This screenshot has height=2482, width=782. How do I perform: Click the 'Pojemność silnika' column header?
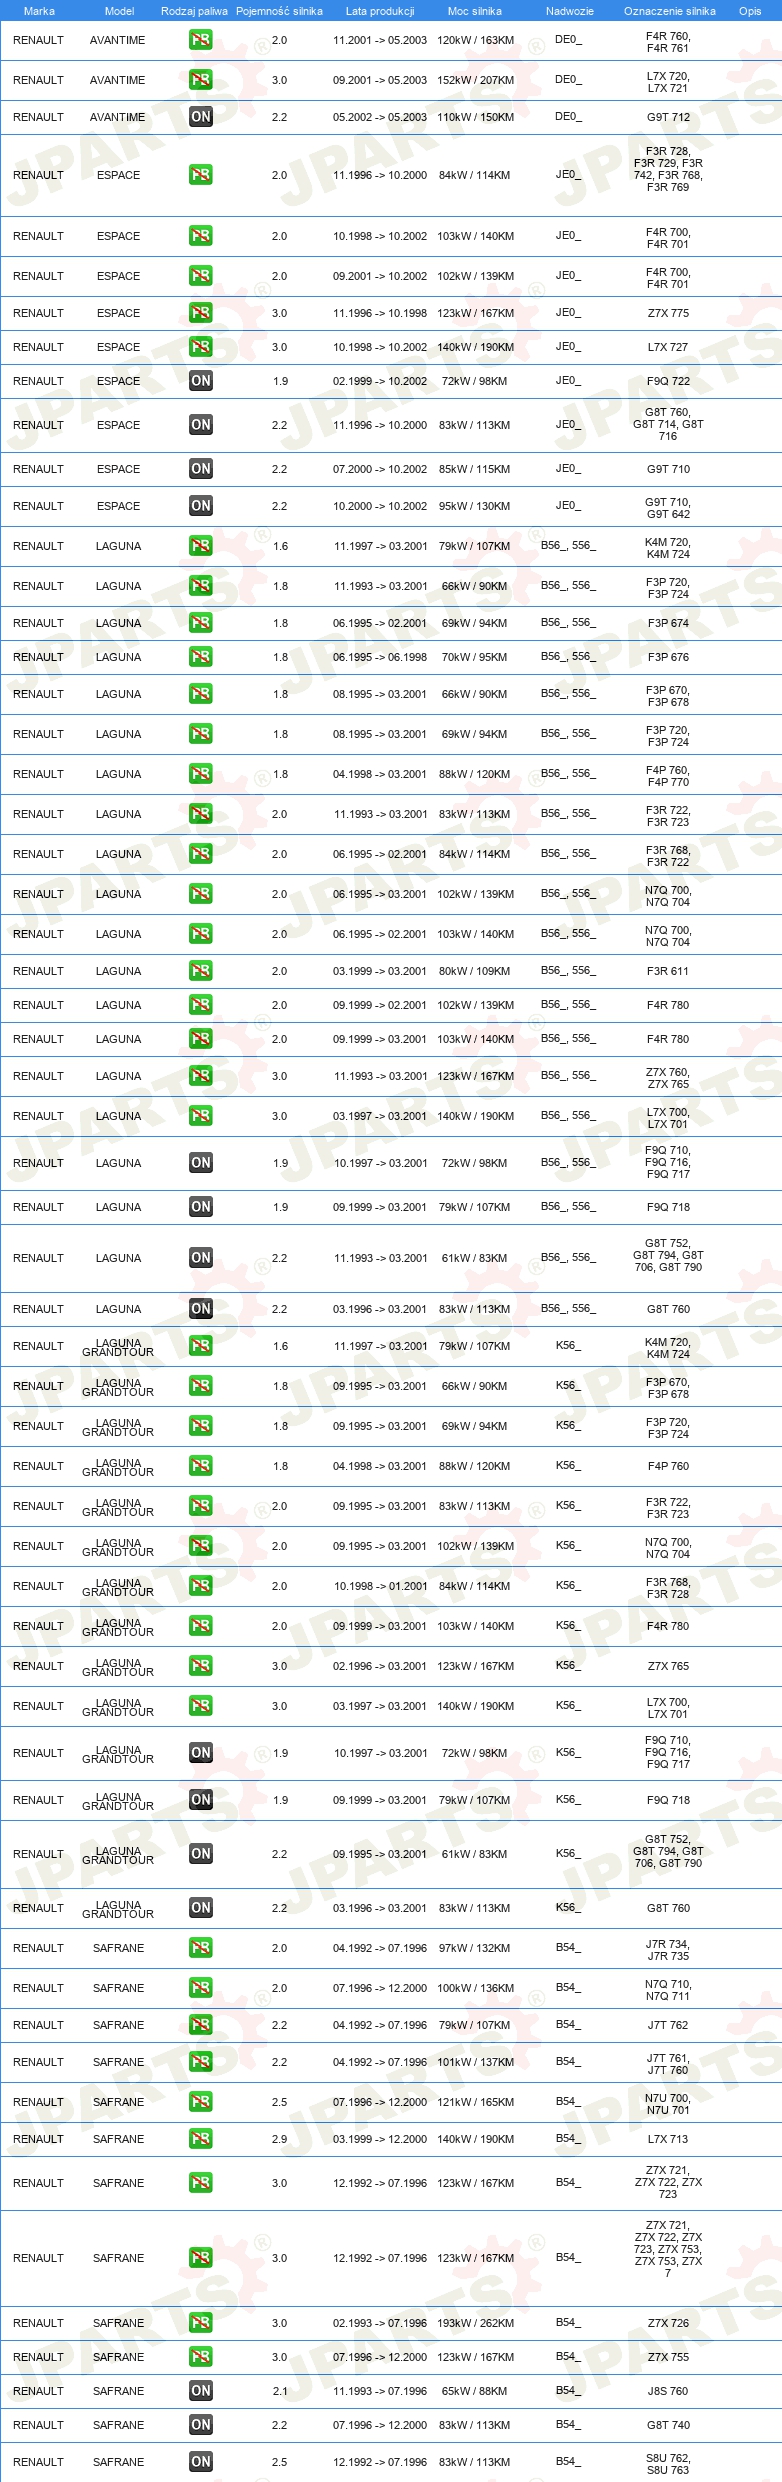[x=279, y=11]
